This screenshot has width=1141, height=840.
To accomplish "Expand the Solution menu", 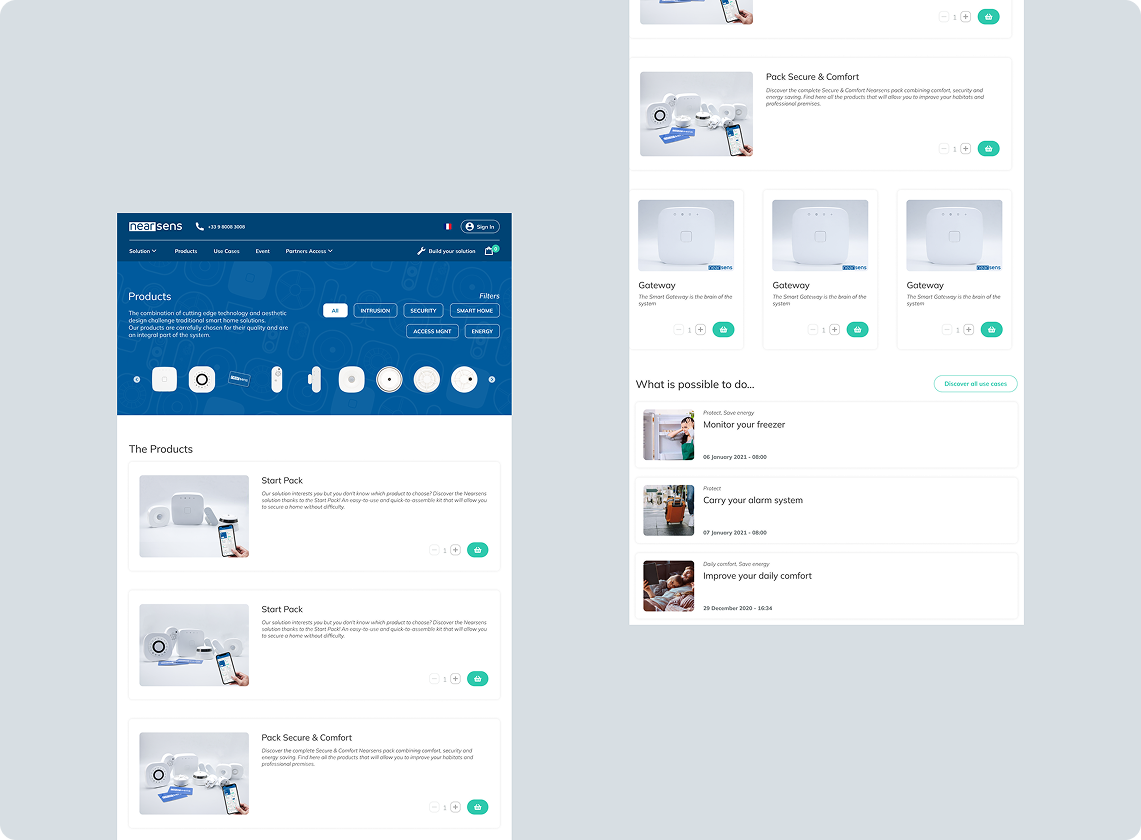I will (143, 251).
